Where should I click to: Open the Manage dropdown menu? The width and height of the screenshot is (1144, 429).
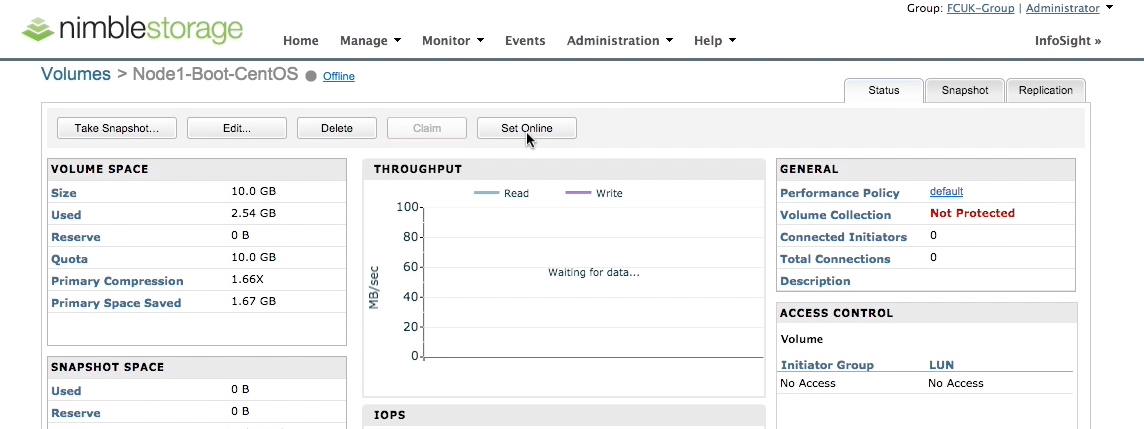[370, 41]
